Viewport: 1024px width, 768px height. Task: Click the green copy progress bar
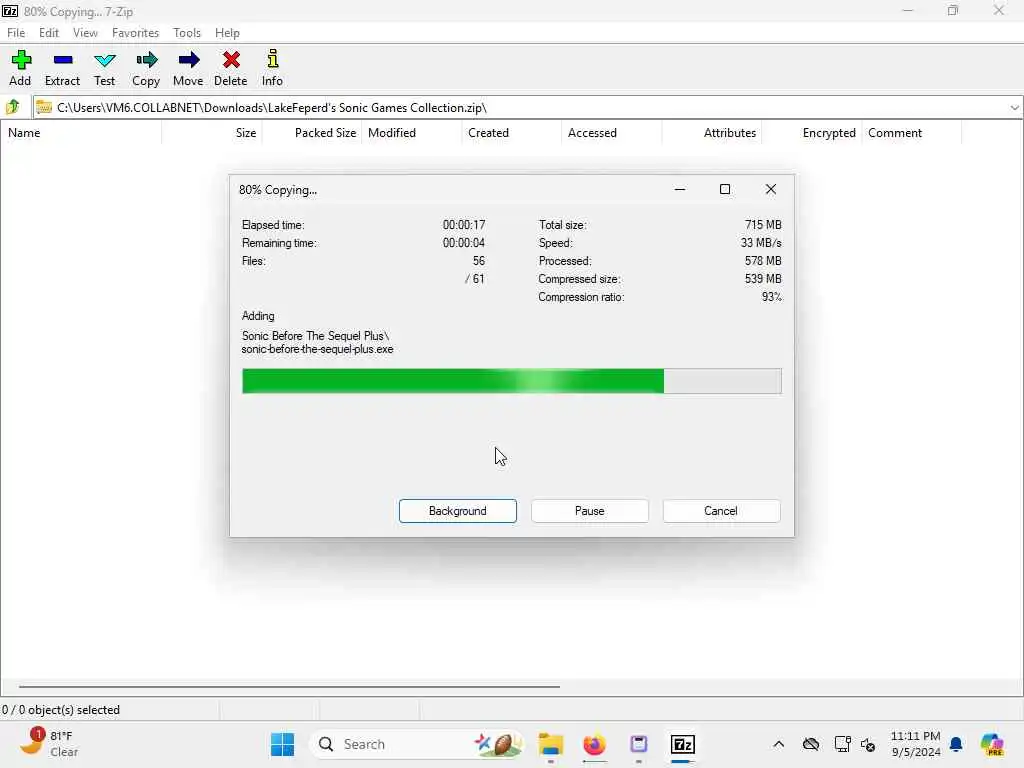tap(511, 381)
